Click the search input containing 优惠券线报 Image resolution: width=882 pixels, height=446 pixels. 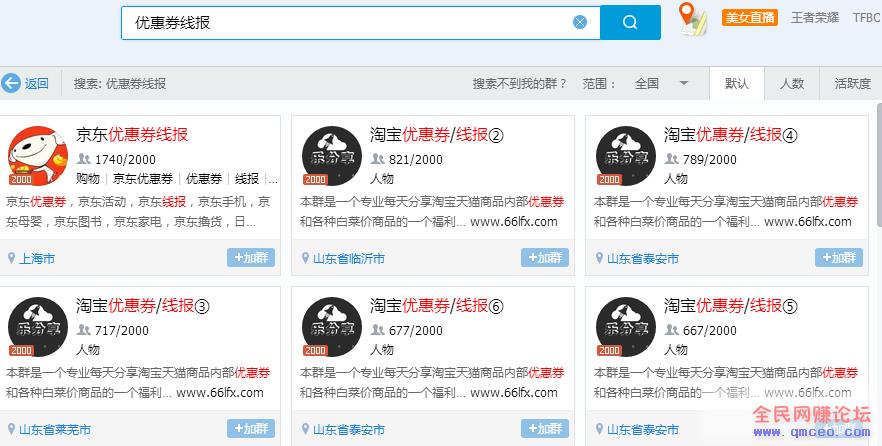point(361,22)
